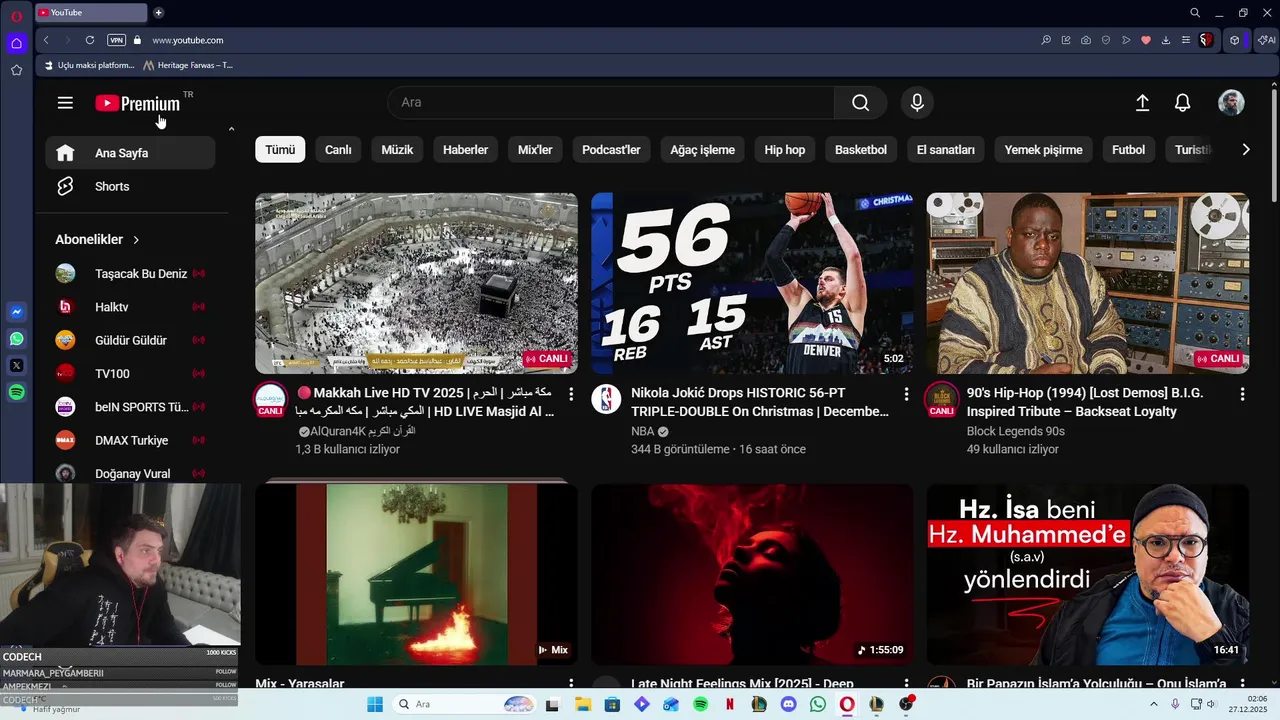Open Halktv subscription channel

(x=130, y=307)
